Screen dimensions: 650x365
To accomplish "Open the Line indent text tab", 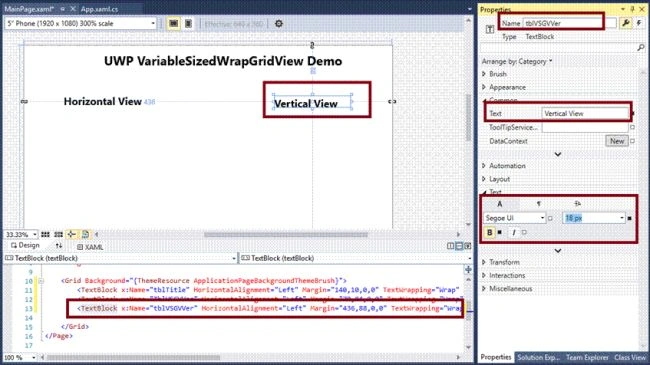I will click(577, 204).
